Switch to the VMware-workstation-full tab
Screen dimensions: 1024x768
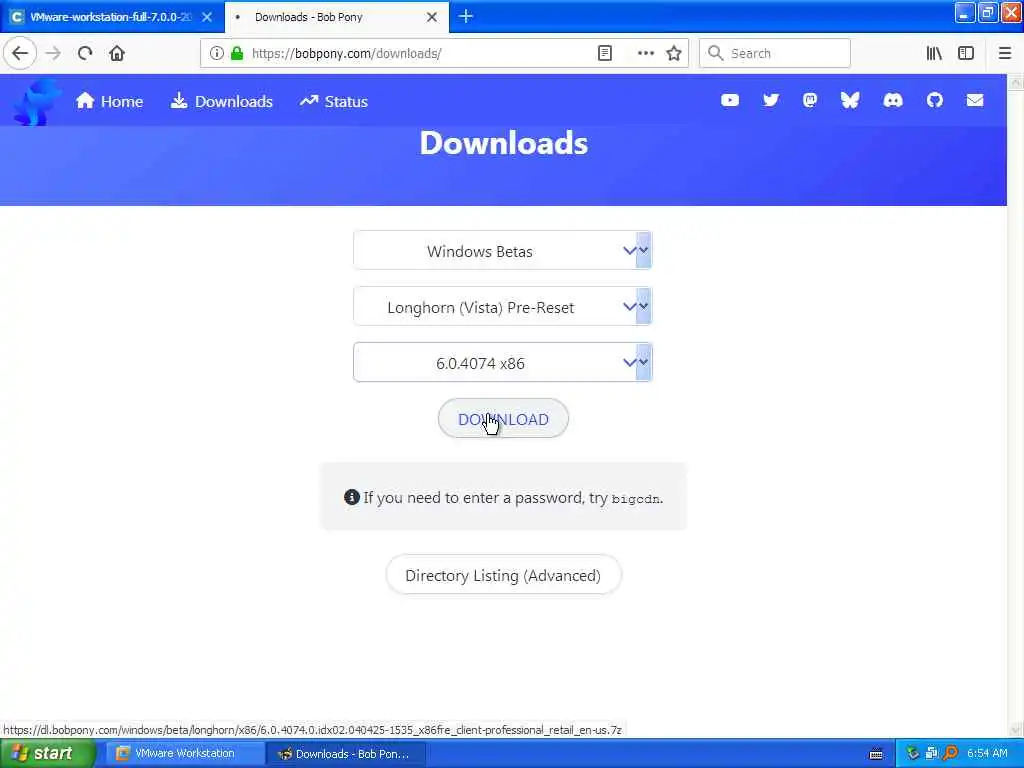pyautogui.click(x=112, y=17)
